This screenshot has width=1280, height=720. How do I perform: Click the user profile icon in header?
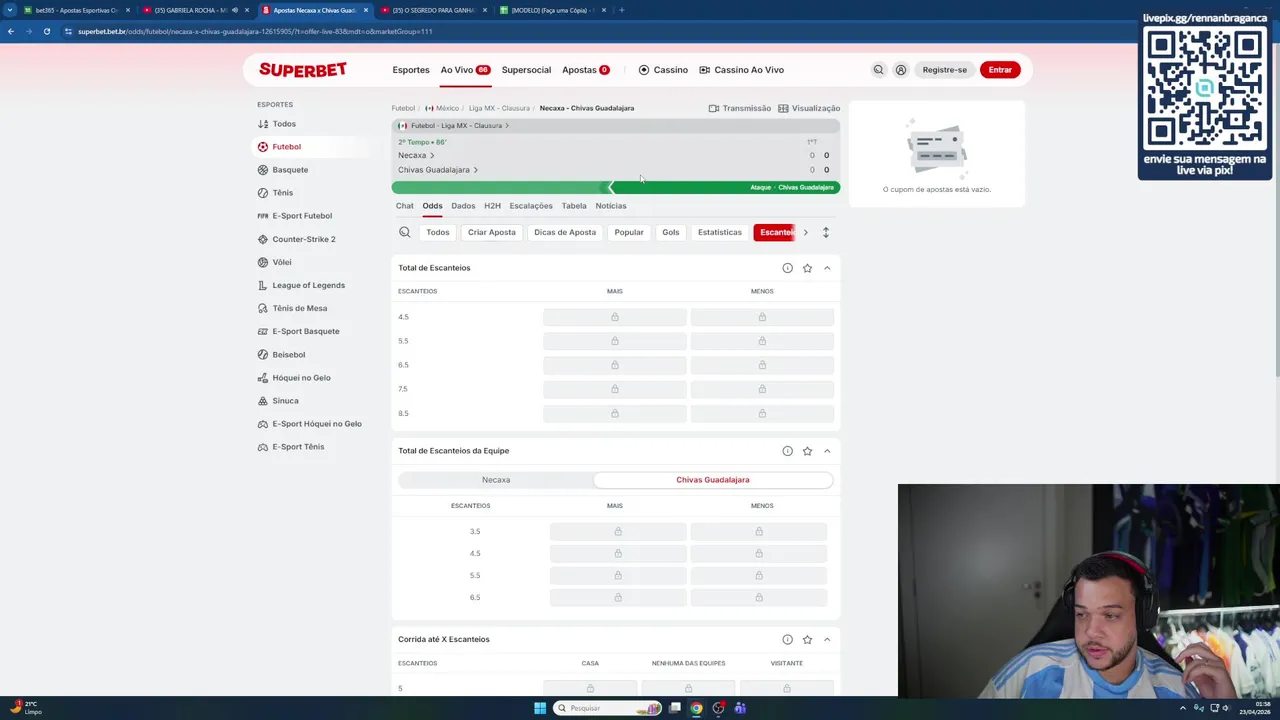[901, 70]
